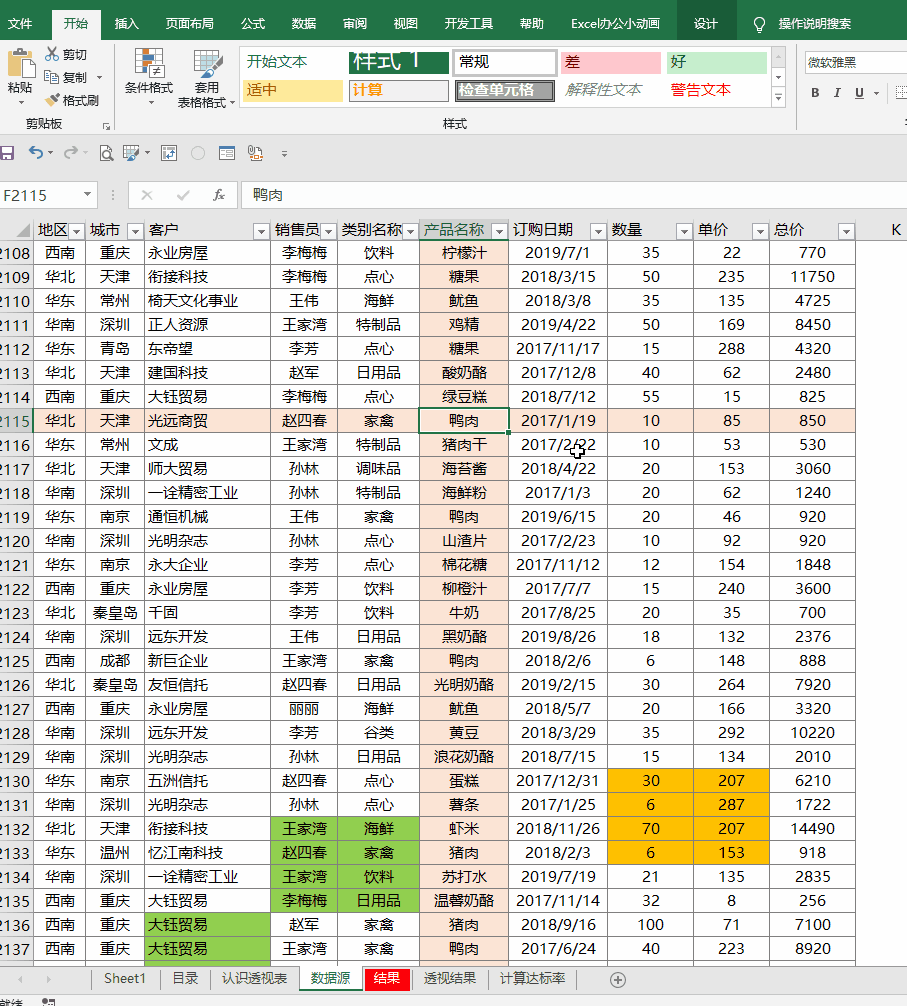Click the Undo arrow

[35, 153]
